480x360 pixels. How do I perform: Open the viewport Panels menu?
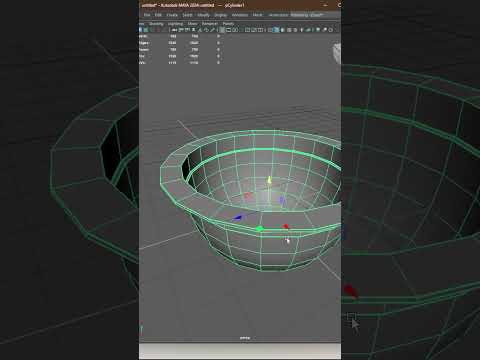[228, 24]
